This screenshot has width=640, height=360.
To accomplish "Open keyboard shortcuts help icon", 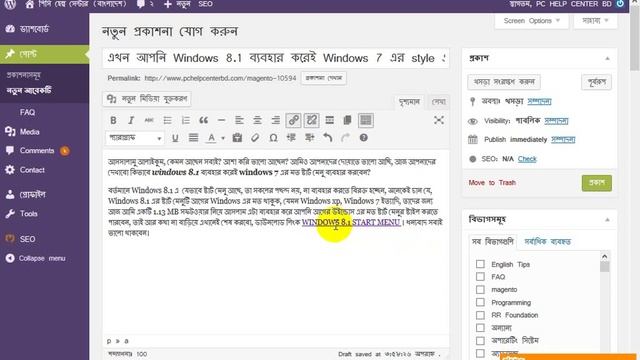I will click(x=363, y=138).
